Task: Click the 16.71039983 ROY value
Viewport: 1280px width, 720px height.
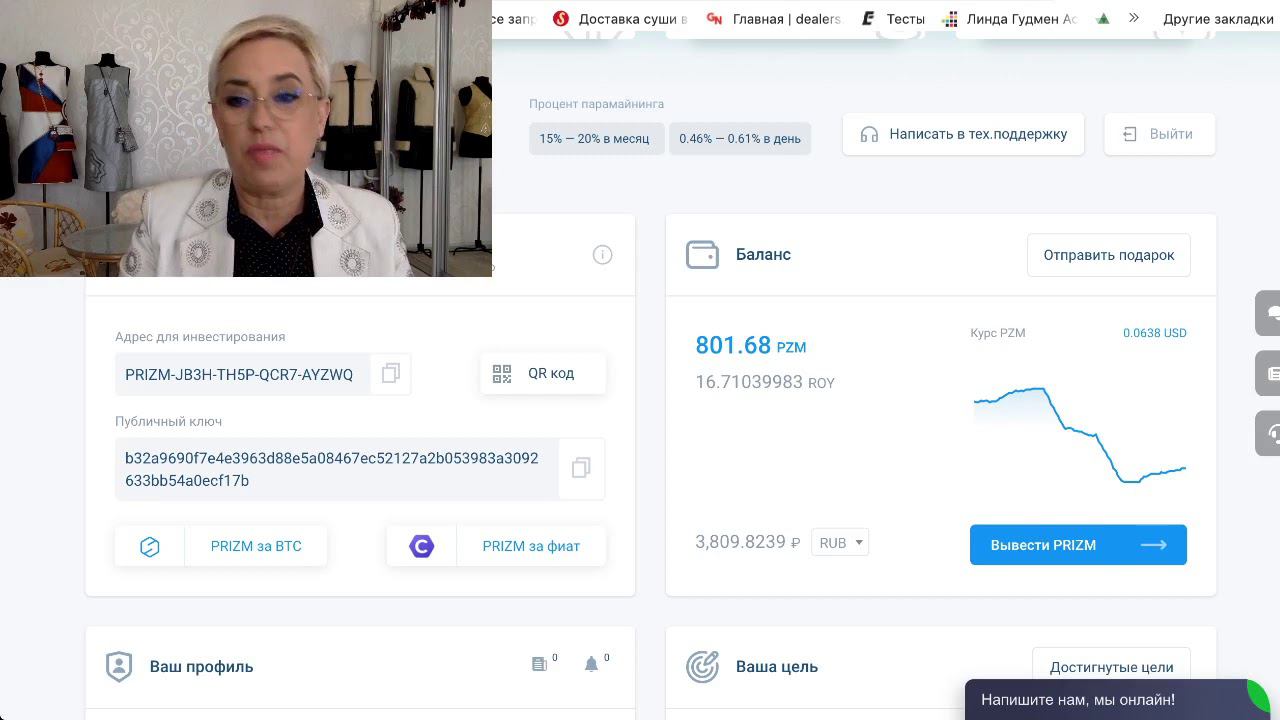Action: coord(765,382)
